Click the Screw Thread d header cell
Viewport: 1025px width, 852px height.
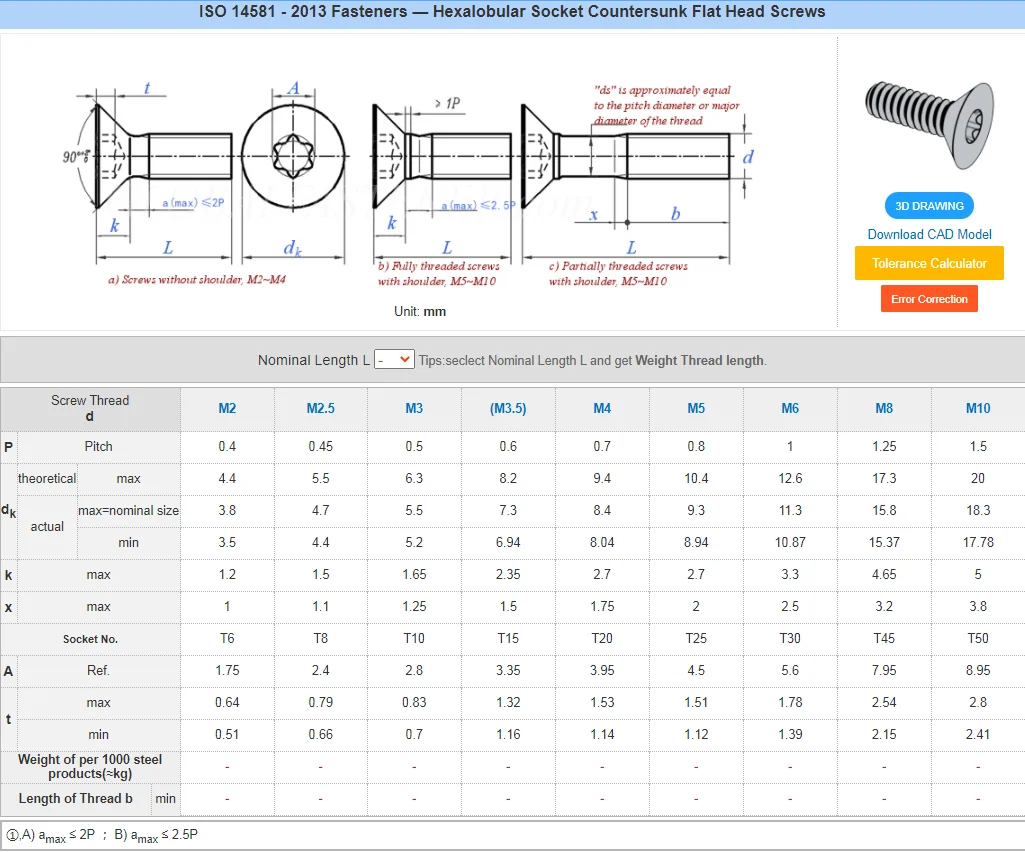(x=90, y=409)
